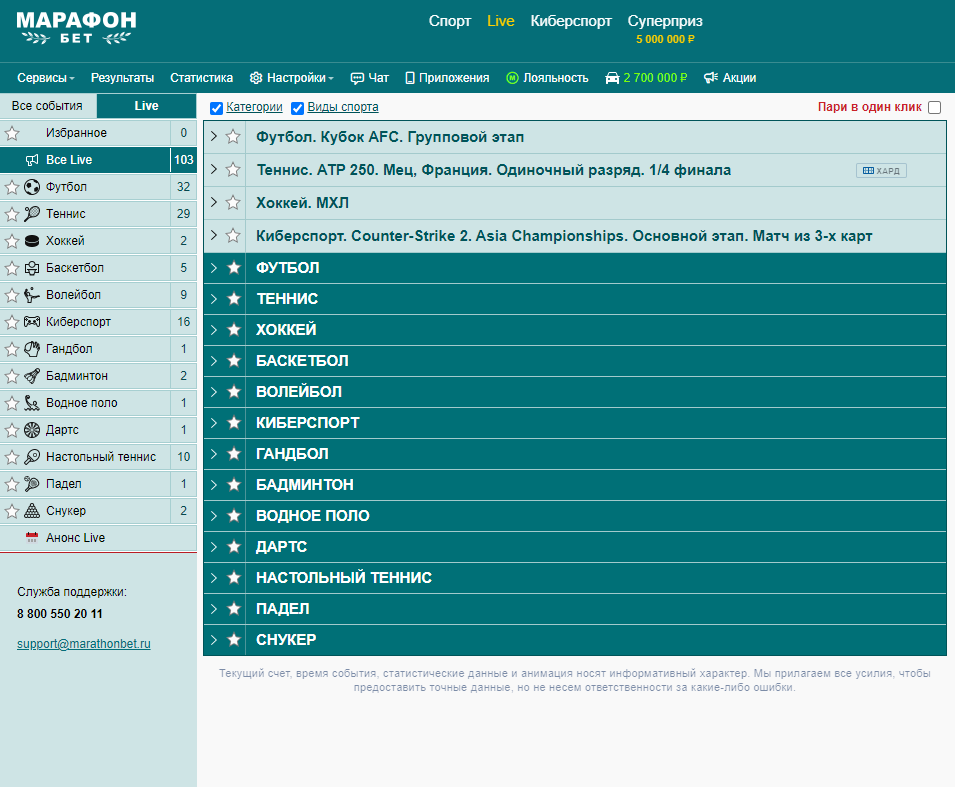Go to the Спорт top menu
This screenshot has width=955, height=787.
(x=449, y=21)
